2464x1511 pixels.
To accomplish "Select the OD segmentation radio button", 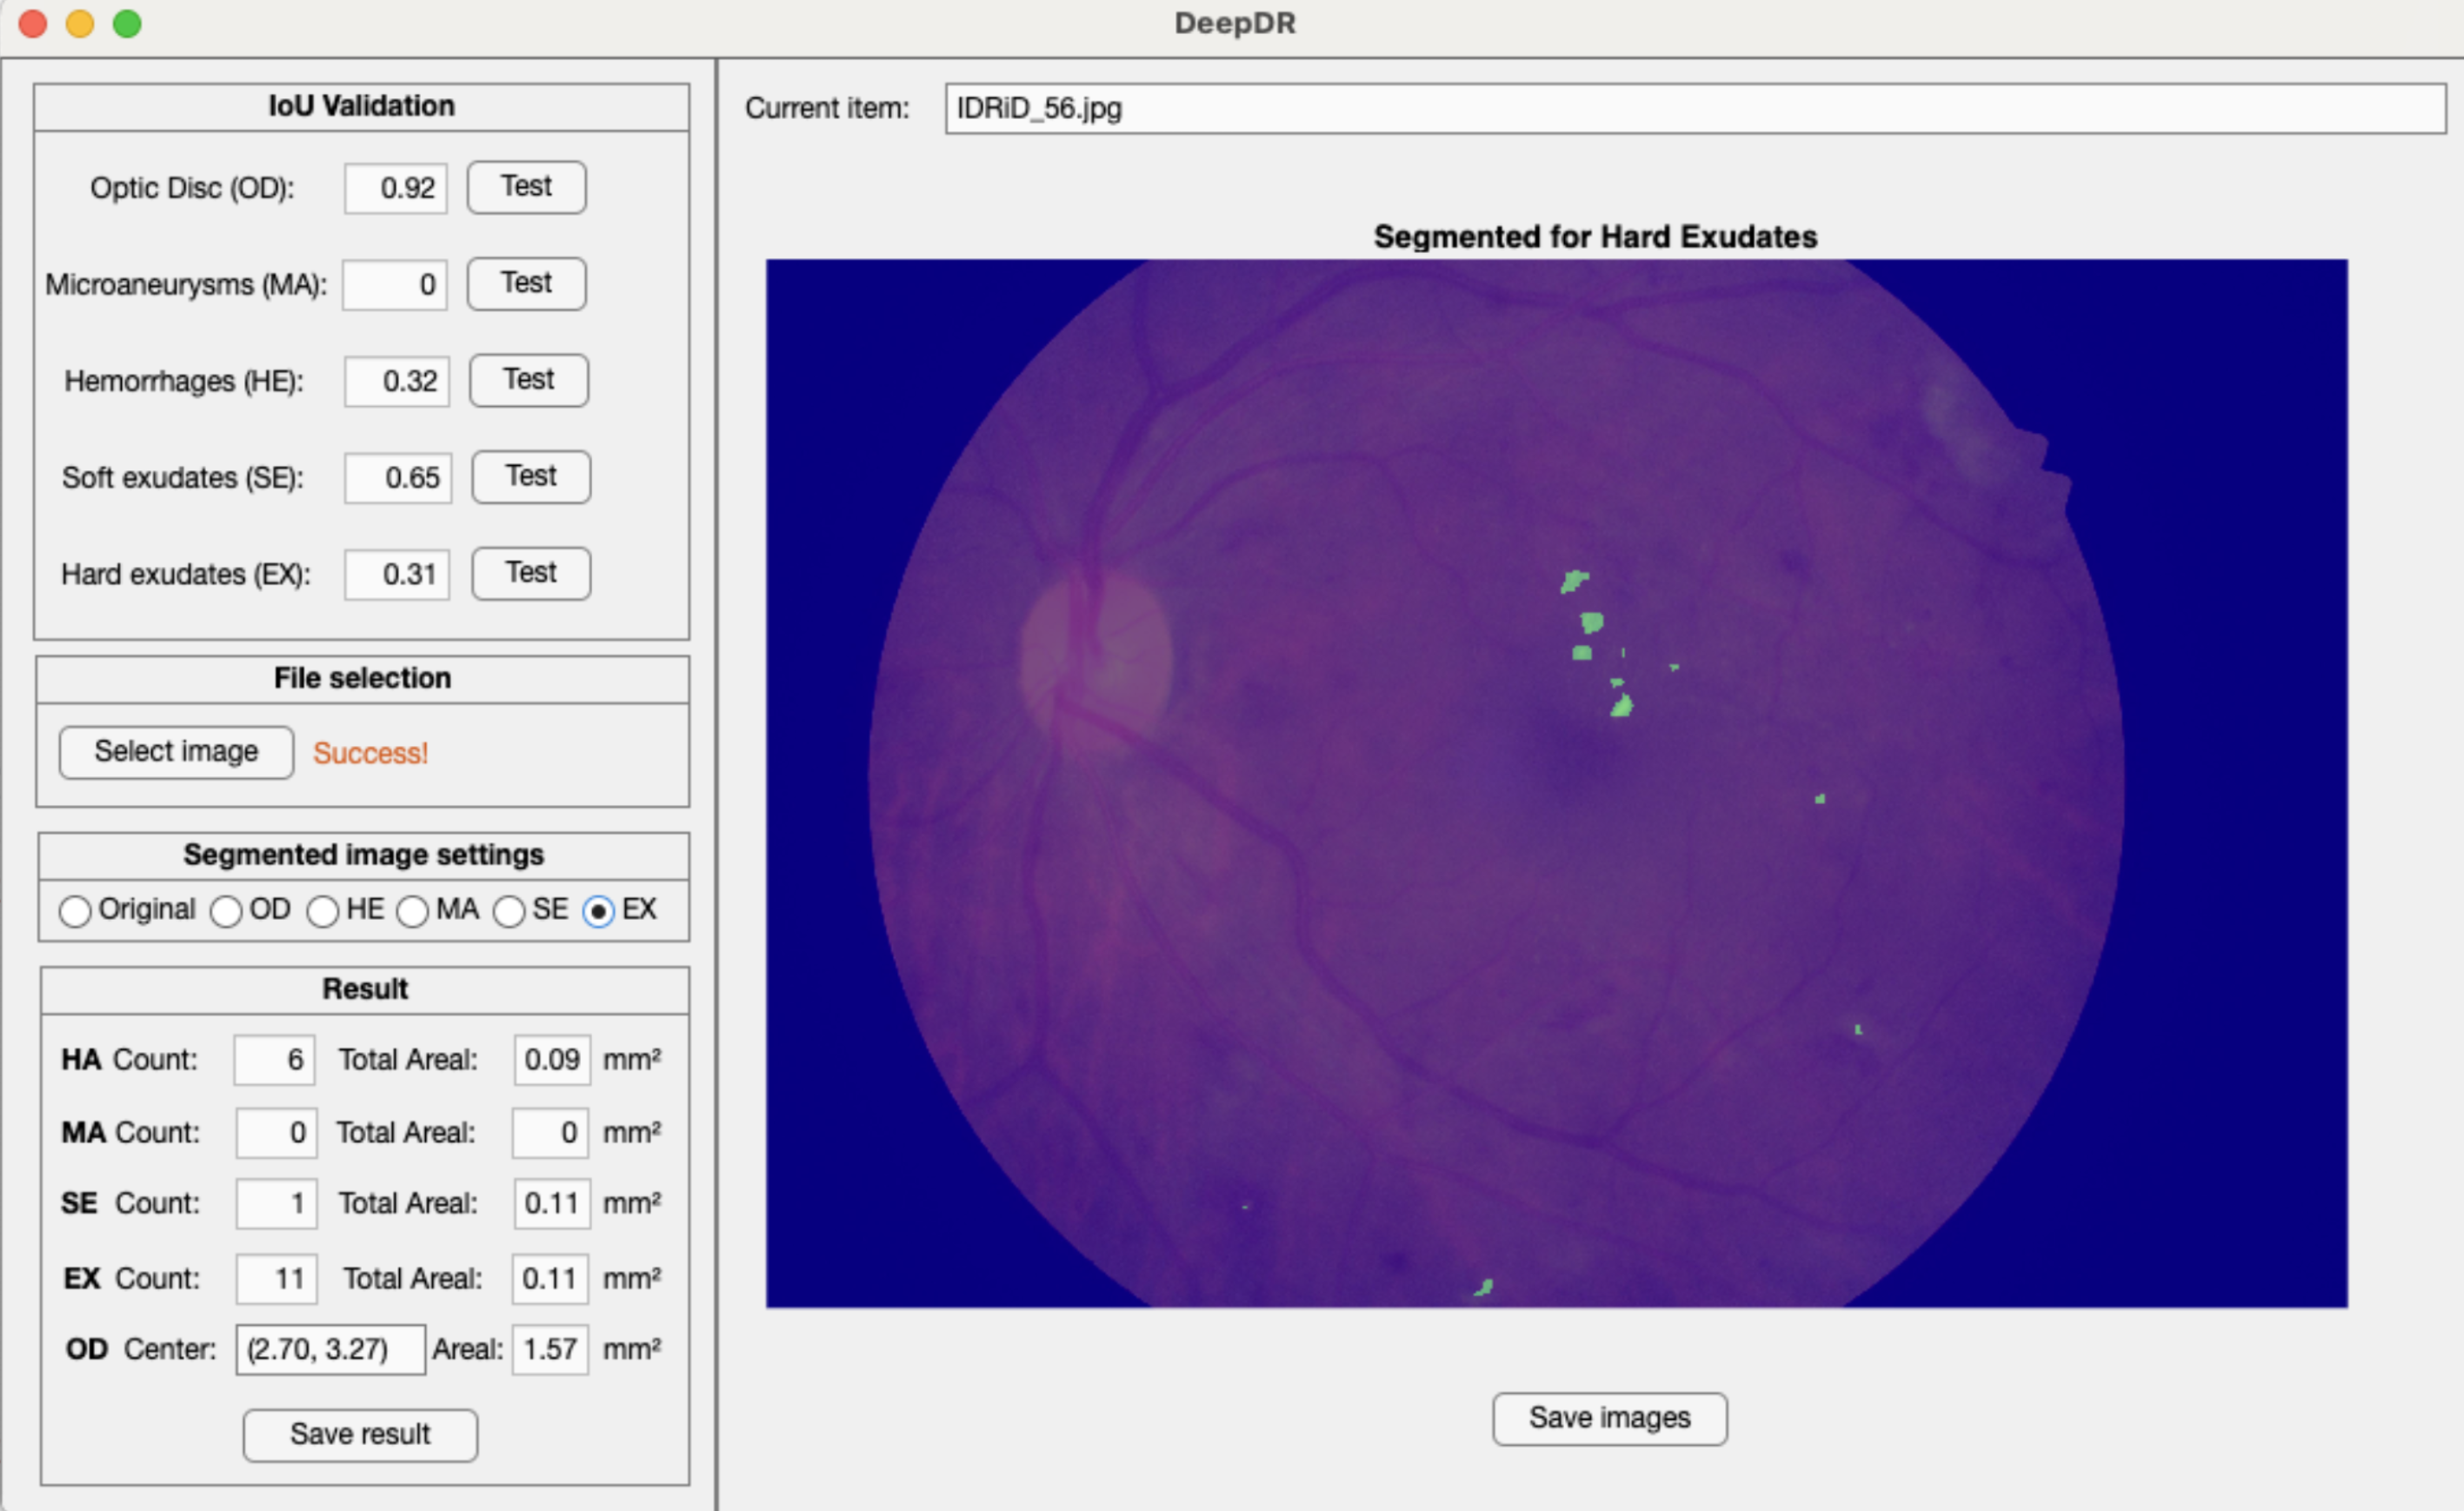I will (226, 911).
